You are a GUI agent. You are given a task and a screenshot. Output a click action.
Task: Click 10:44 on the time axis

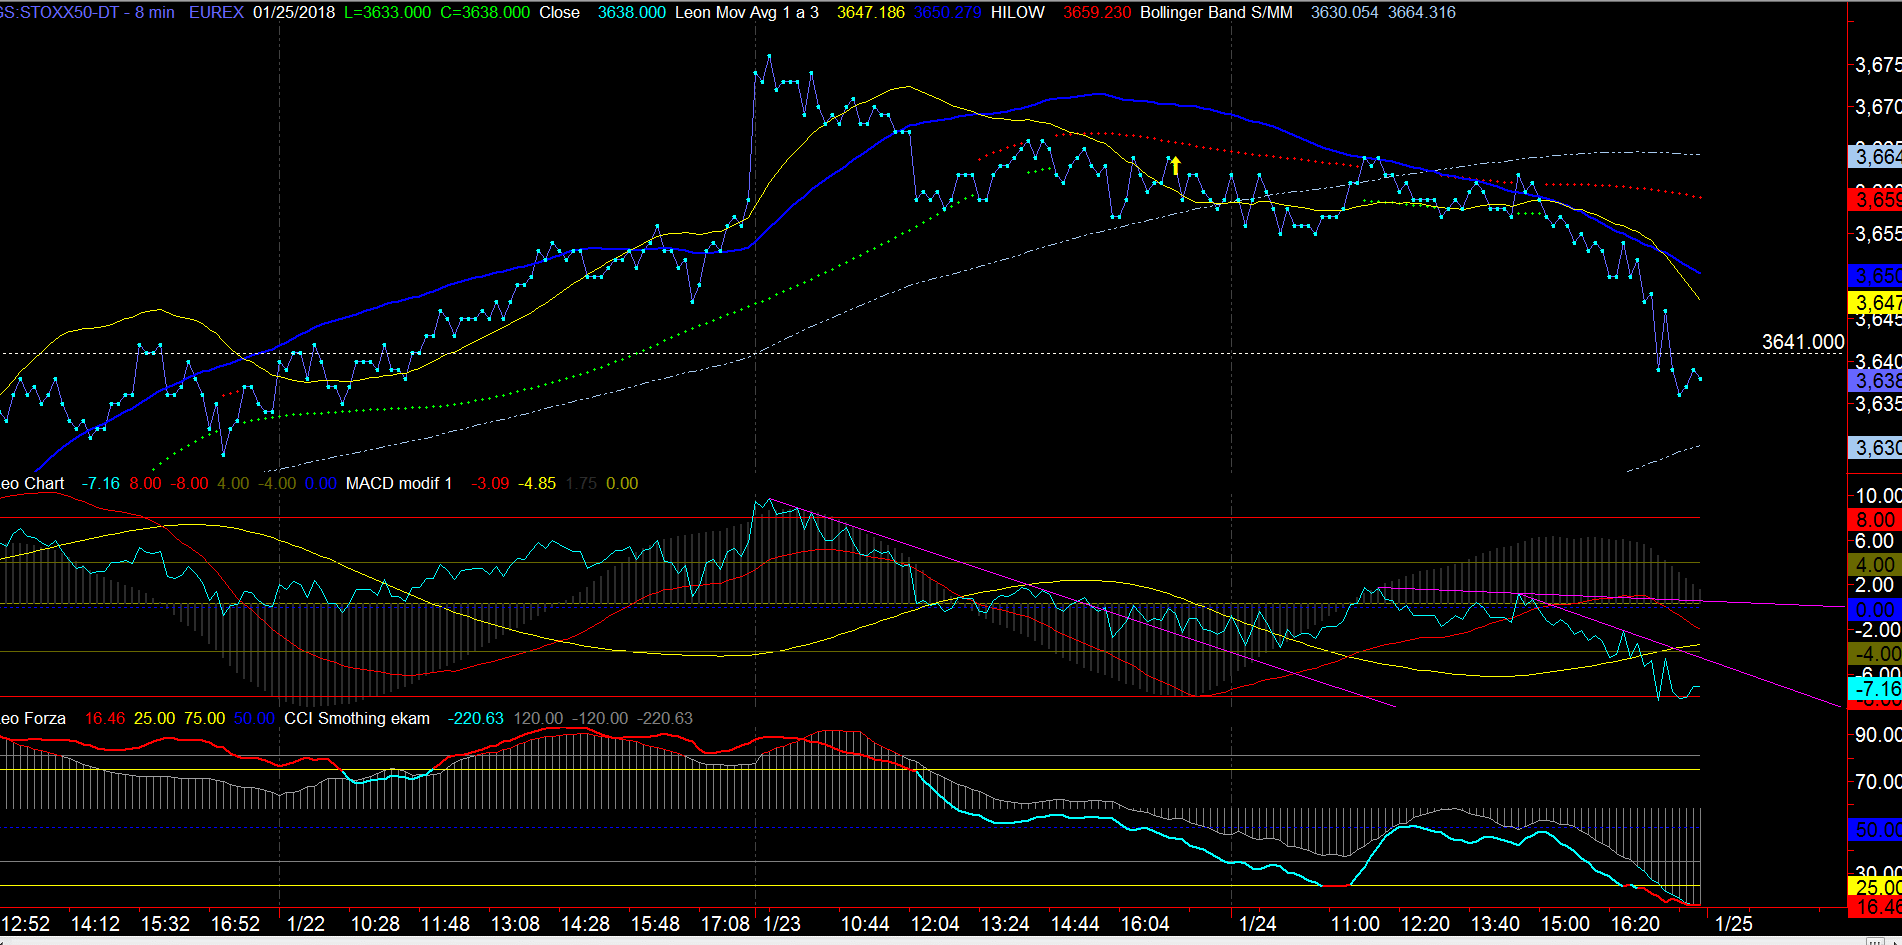(x=865, y=924)
